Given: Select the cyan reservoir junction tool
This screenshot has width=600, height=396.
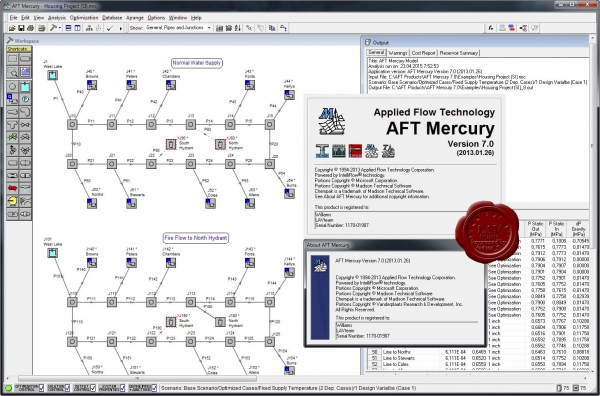Looking at the screenshot, I should point(25,86).
